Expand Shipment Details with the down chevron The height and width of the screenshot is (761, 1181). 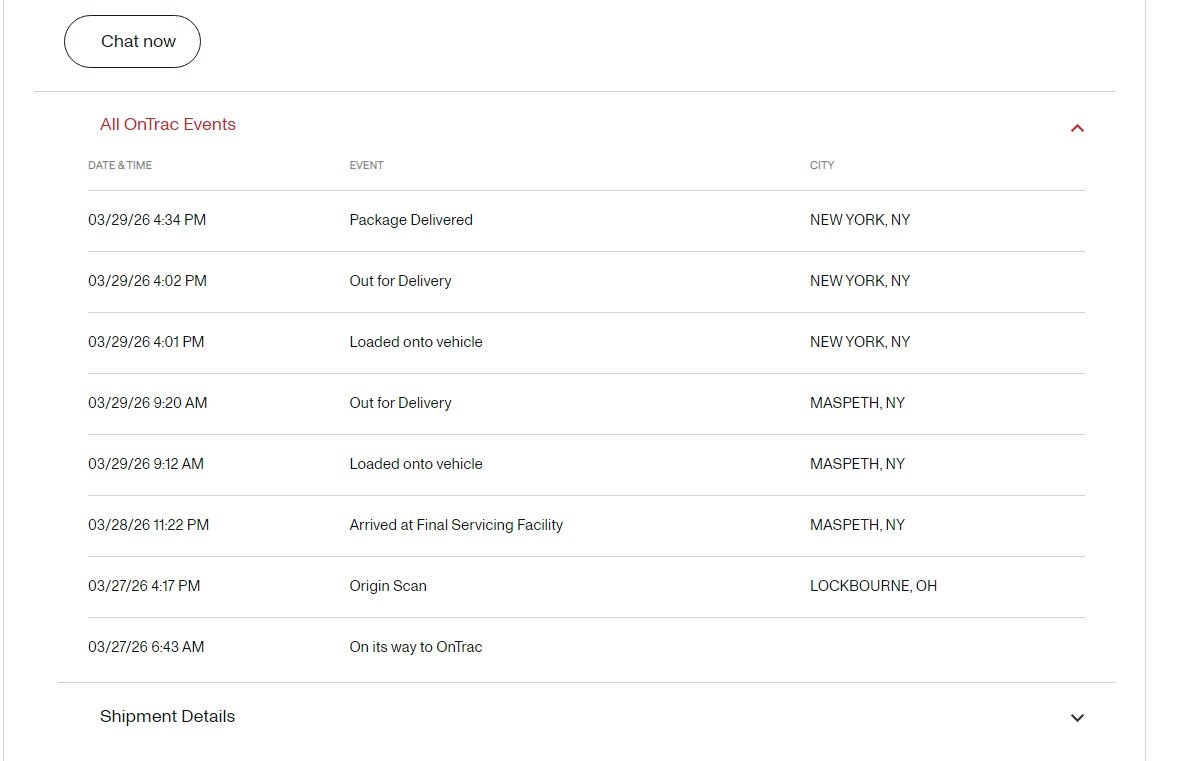coord(1077,718)
